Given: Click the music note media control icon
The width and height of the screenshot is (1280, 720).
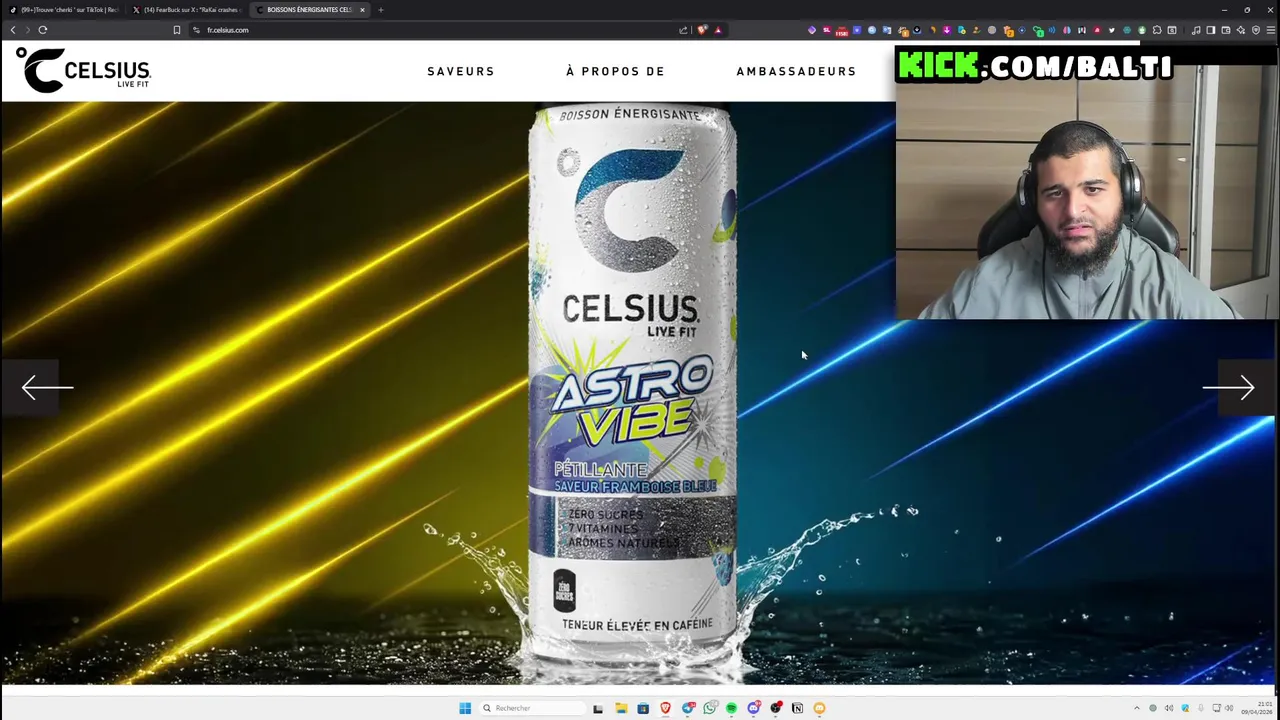Looking at the screenshot, I should (1196, 30).
